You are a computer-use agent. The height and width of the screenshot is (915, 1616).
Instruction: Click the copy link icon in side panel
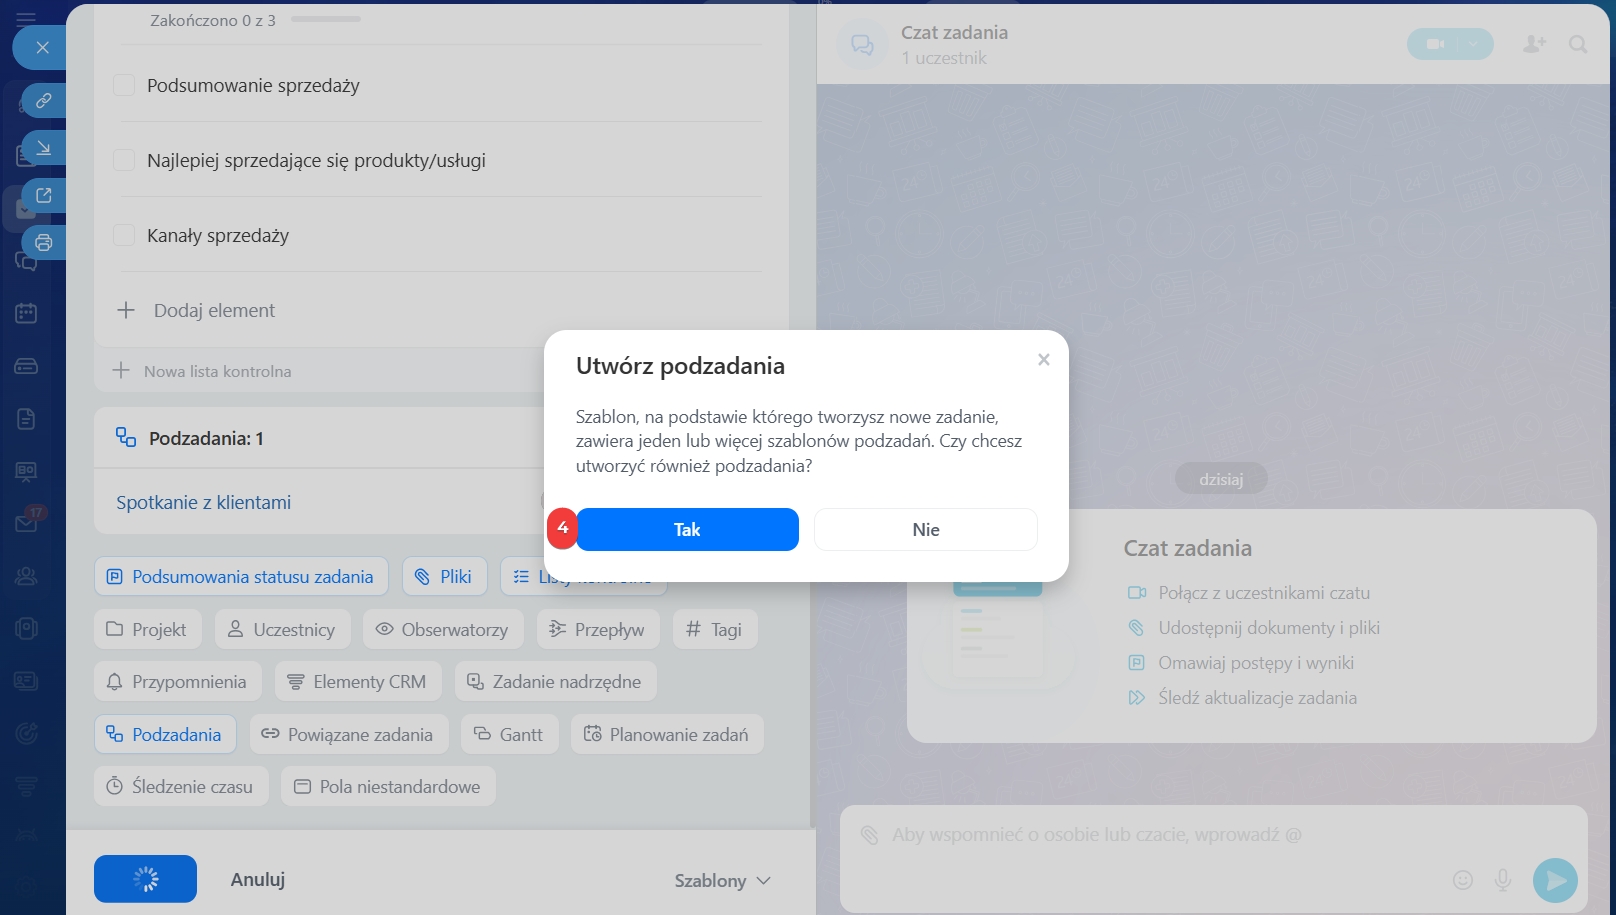pos(44,101)
